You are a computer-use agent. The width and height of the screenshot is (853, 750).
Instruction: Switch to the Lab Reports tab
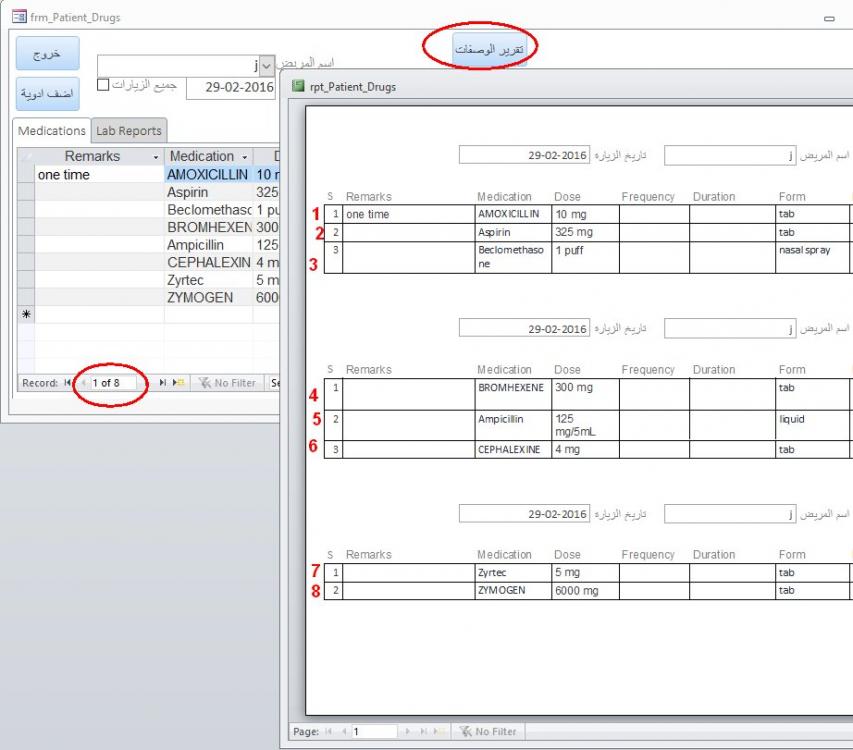tap(129, 131)
